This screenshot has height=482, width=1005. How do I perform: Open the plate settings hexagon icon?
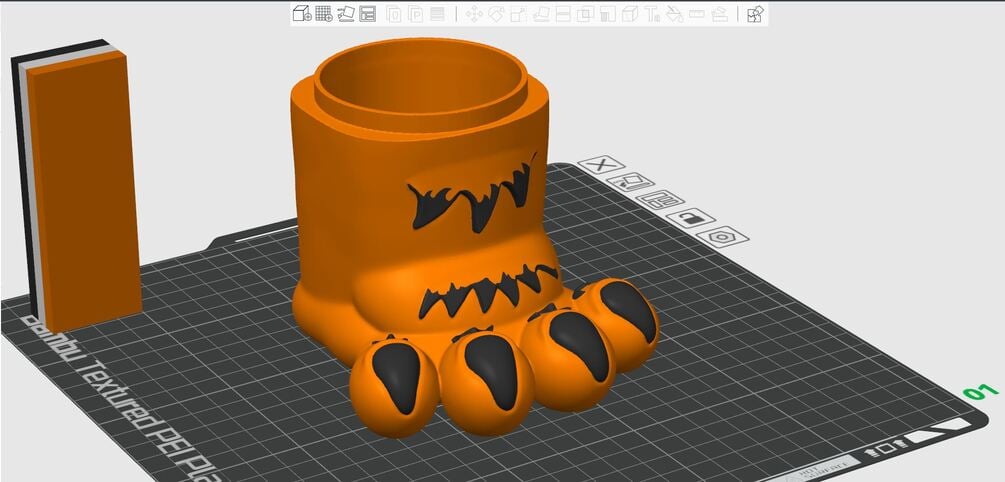tap(722, 237)
